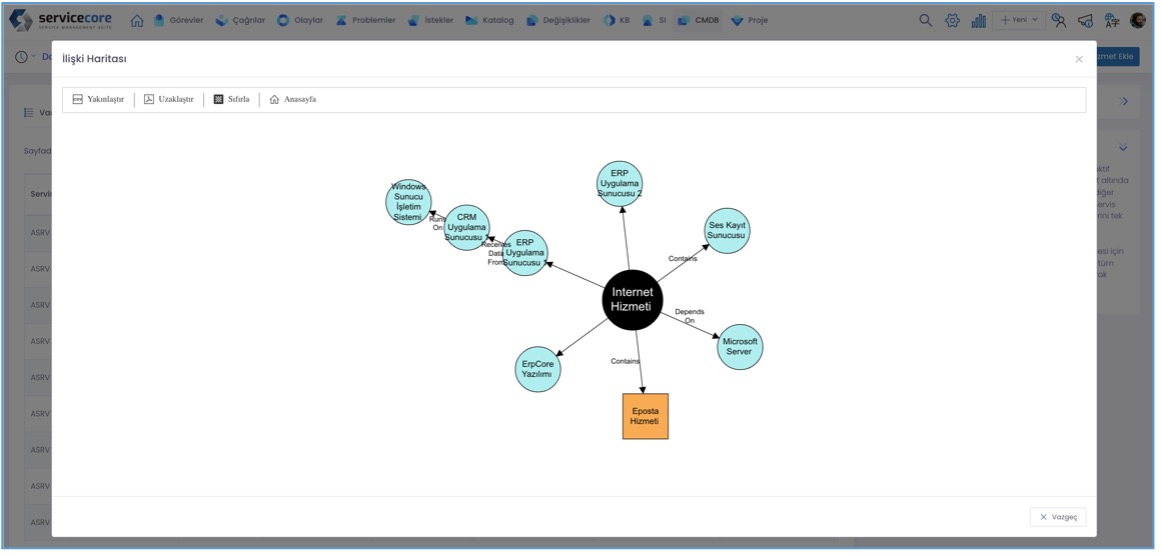Go to Anasayfa in map toolbar

point(293,100)
